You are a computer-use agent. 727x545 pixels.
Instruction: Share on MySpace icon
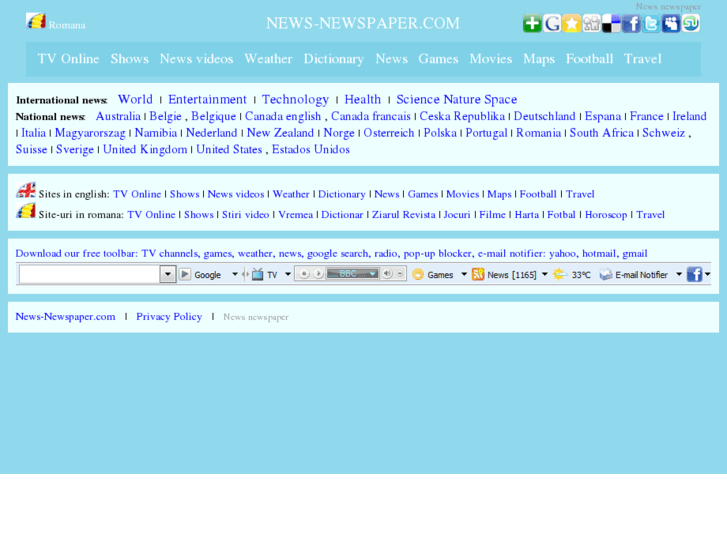click(x=671, y=23)
